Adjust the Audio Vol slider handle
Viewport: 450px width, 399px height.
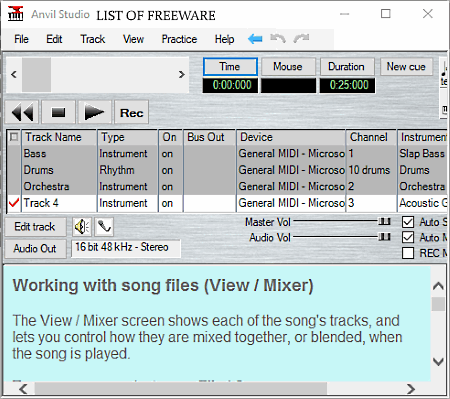(x=384, y=237)
